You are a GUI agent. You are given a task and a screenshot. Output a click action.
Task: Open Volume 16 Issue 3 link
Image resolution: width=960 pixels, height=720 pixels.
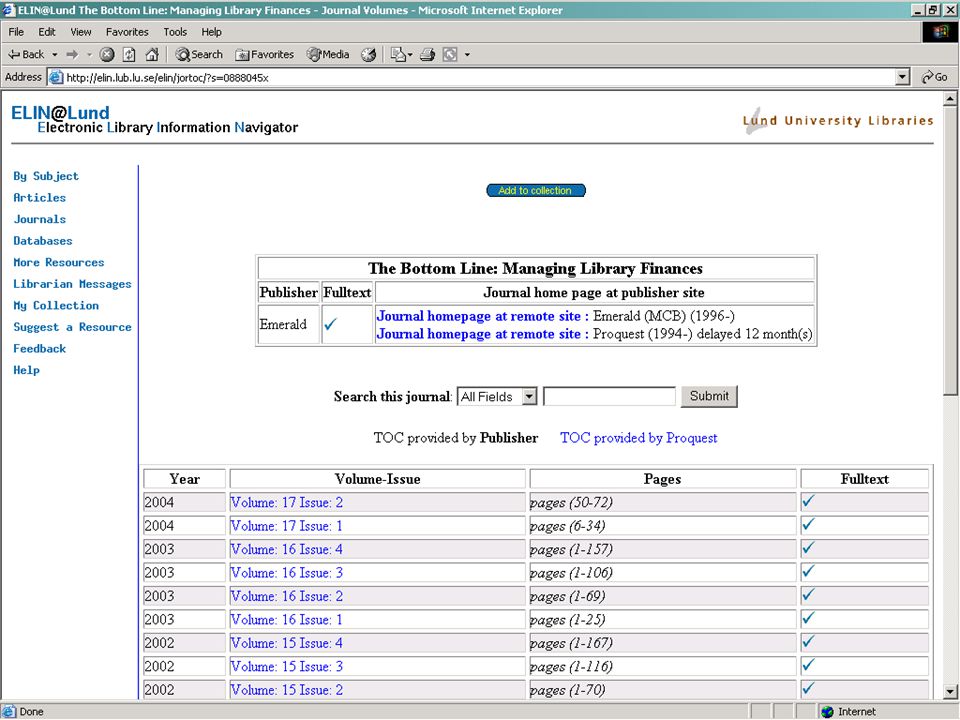click(x=286, y=572)
